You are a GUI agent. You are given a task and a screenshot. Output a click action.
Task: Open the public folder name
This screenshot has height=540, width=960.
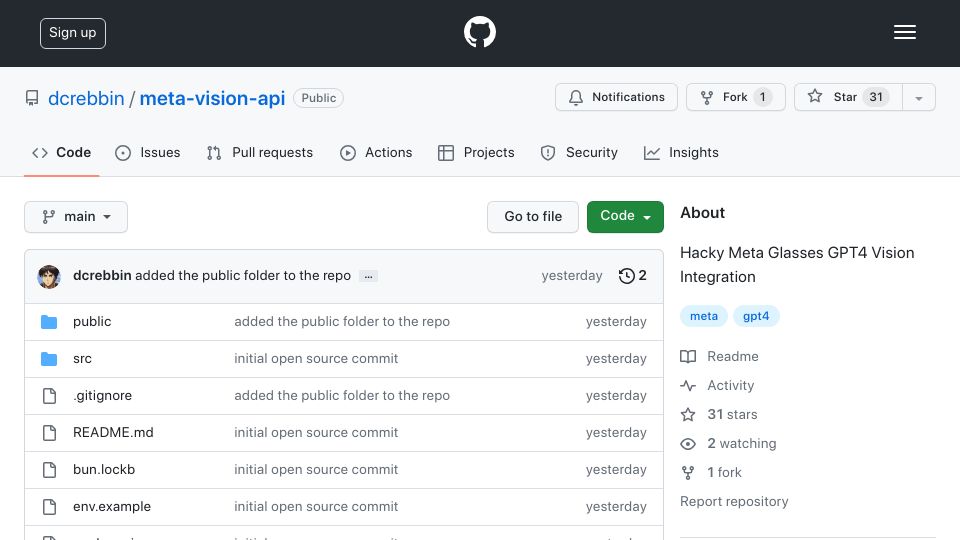pos(92,321)
